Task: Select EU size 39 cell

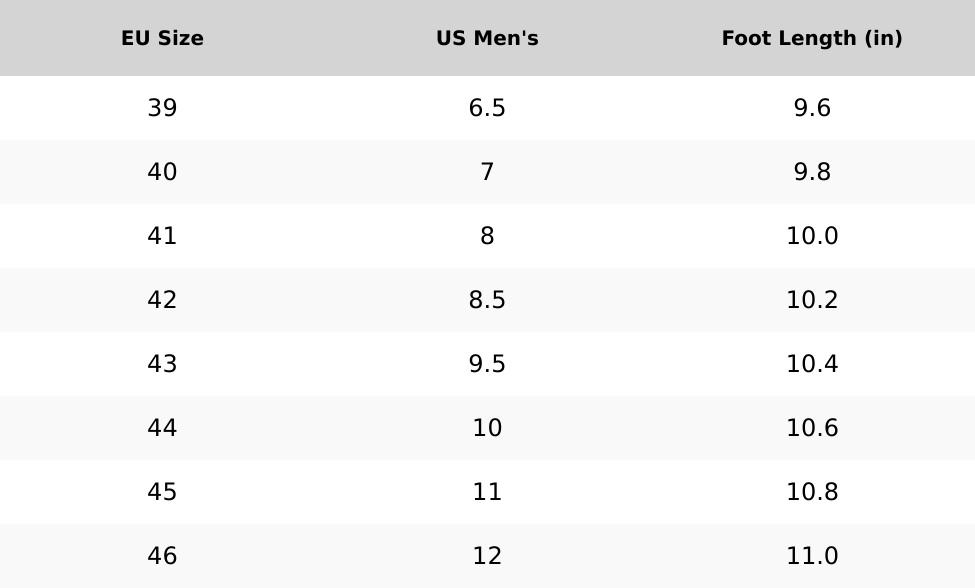Action: click(x=162, y=108)
